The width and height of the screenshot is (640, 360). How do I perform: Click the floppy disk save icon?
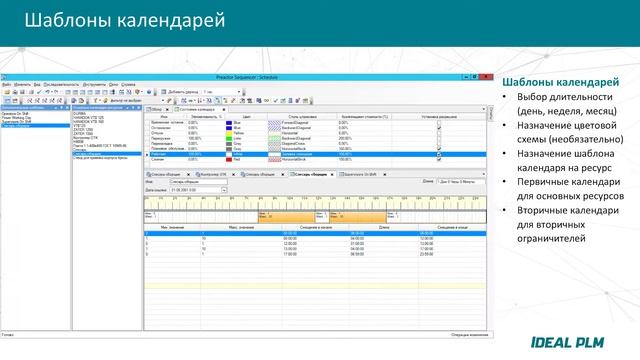coord(22,92)
